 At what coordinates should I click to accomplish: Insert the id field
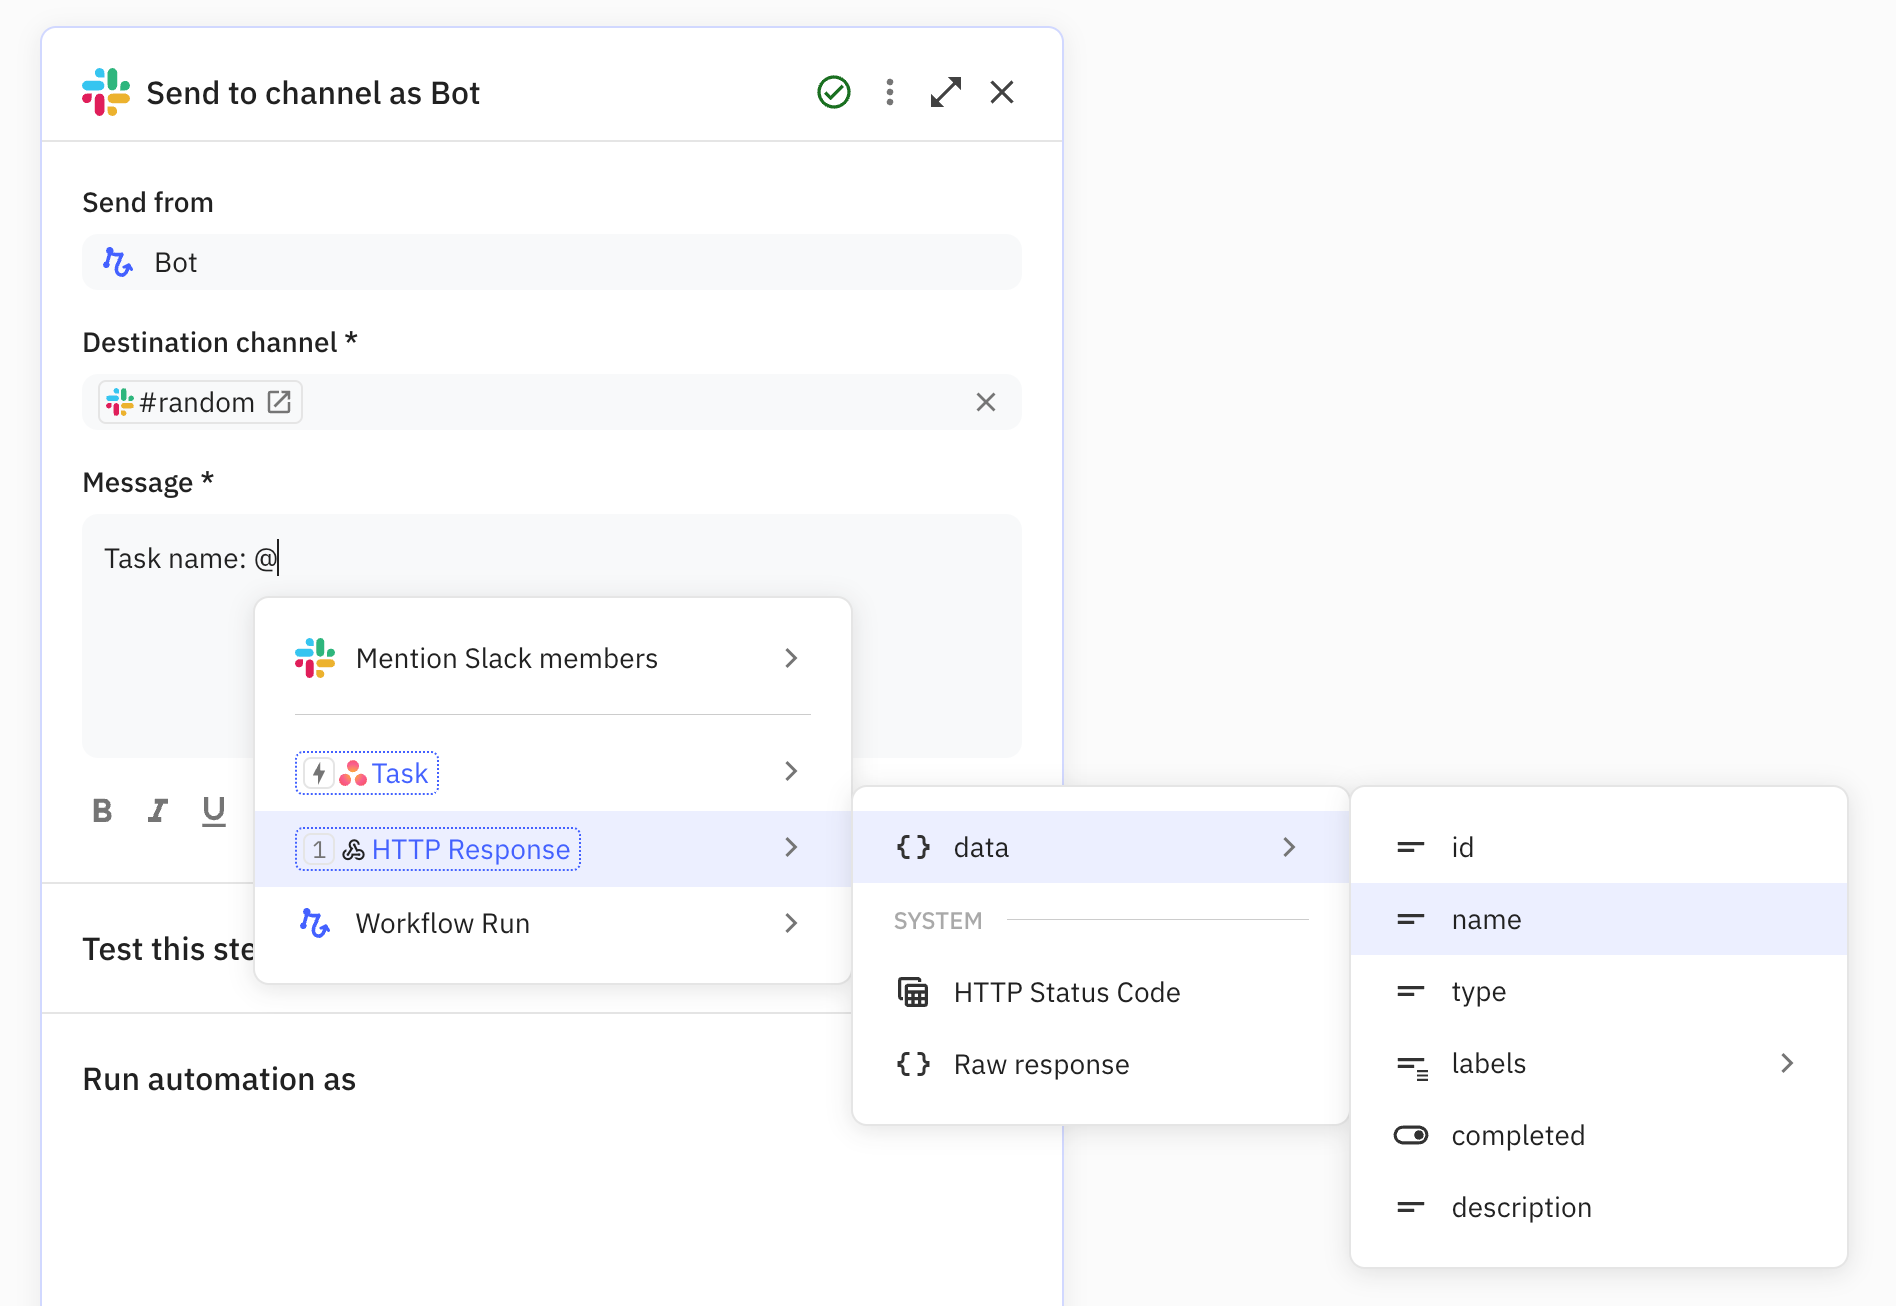click(x=1599, y=847)
